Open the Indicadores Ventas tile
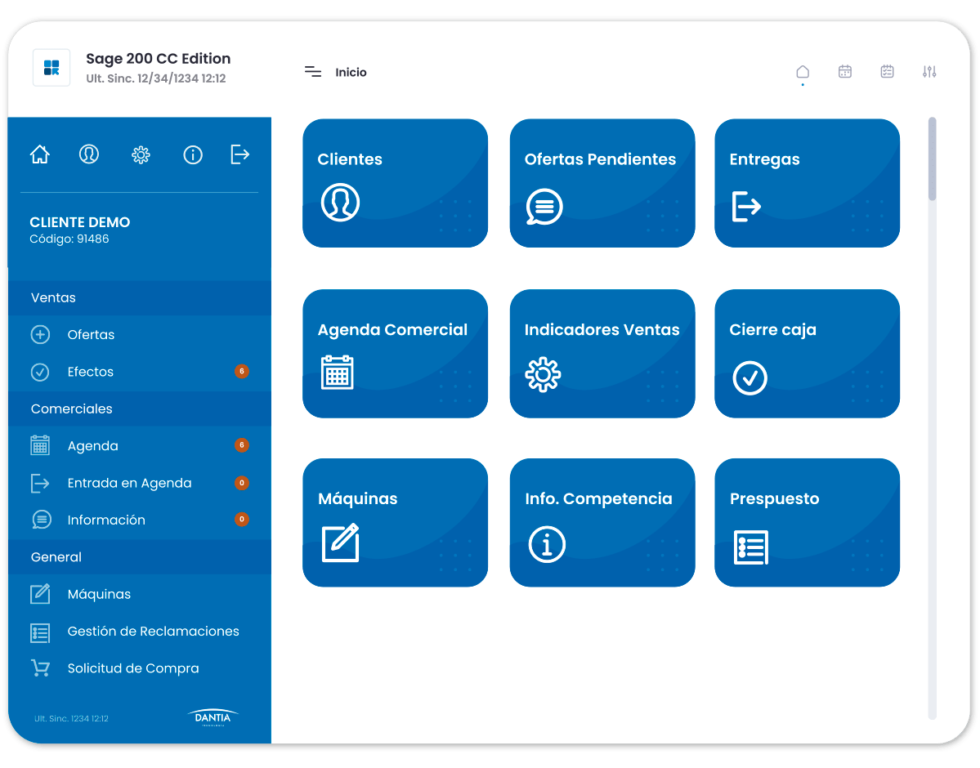This screenshot has width=980, height=768. [x=602, y=353]
